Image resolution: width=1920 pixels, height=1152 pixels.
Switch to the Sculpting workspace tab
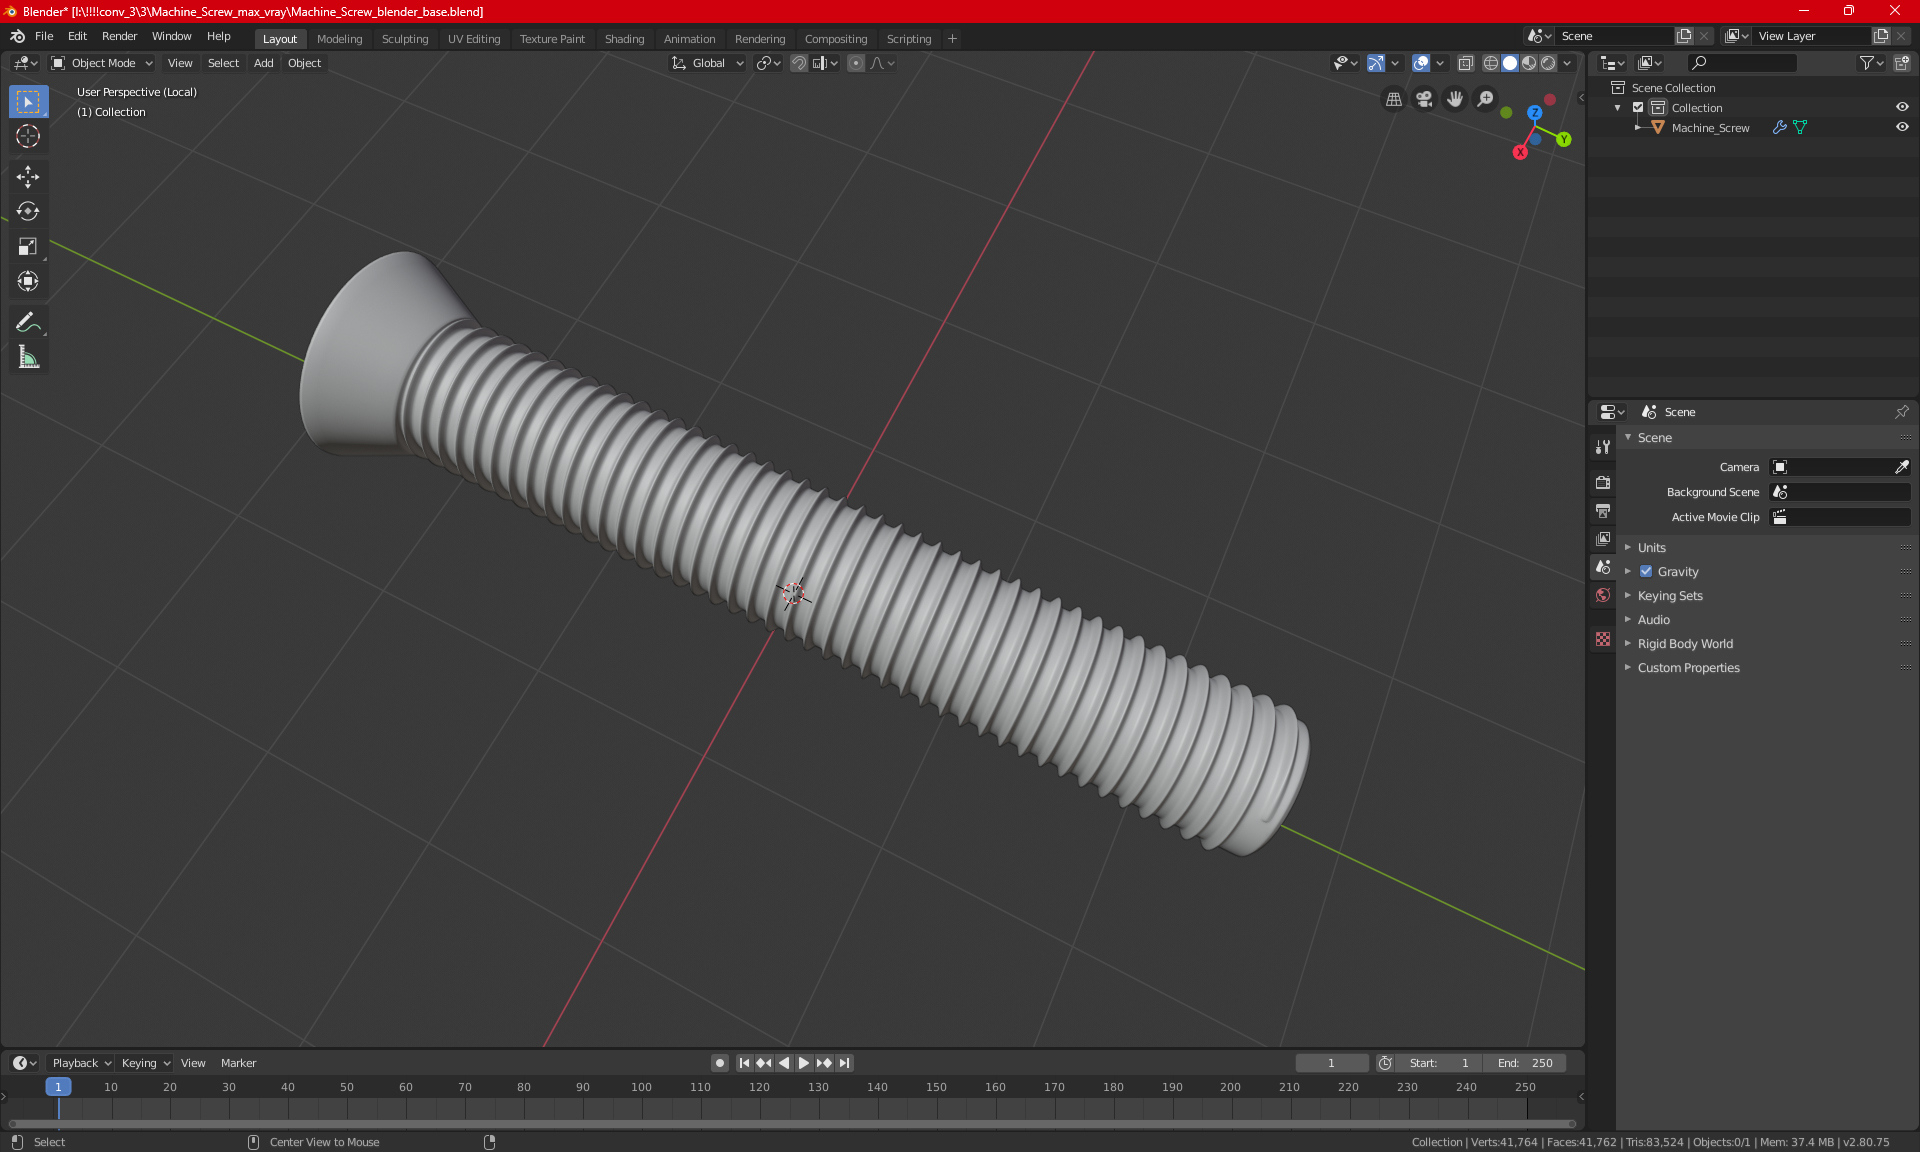(x=405, y=39)
